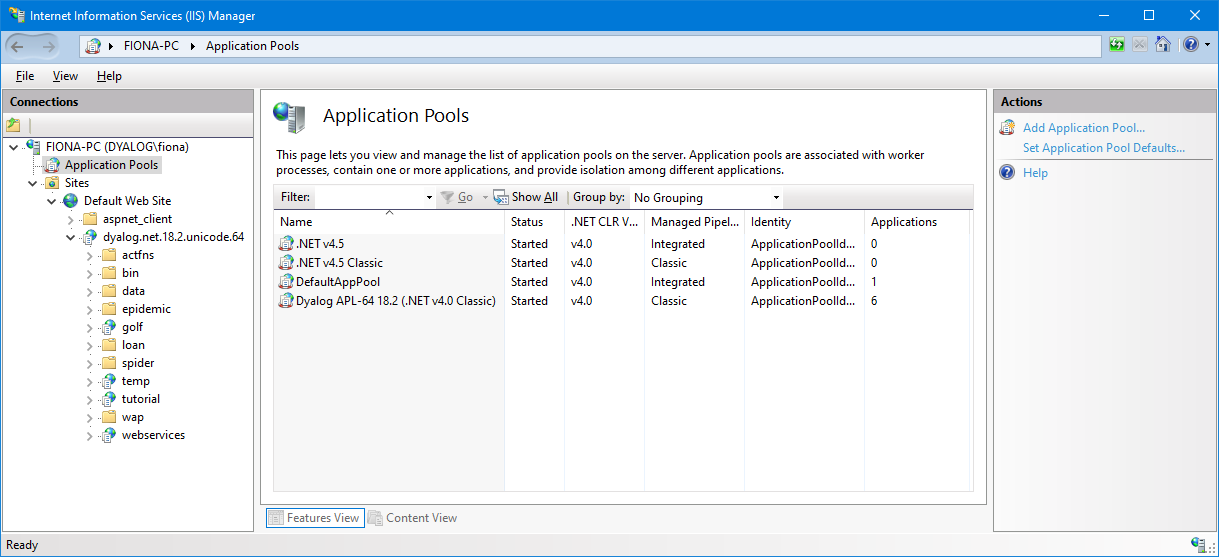
Task: Open the View menu
Action: pos(65,76)
